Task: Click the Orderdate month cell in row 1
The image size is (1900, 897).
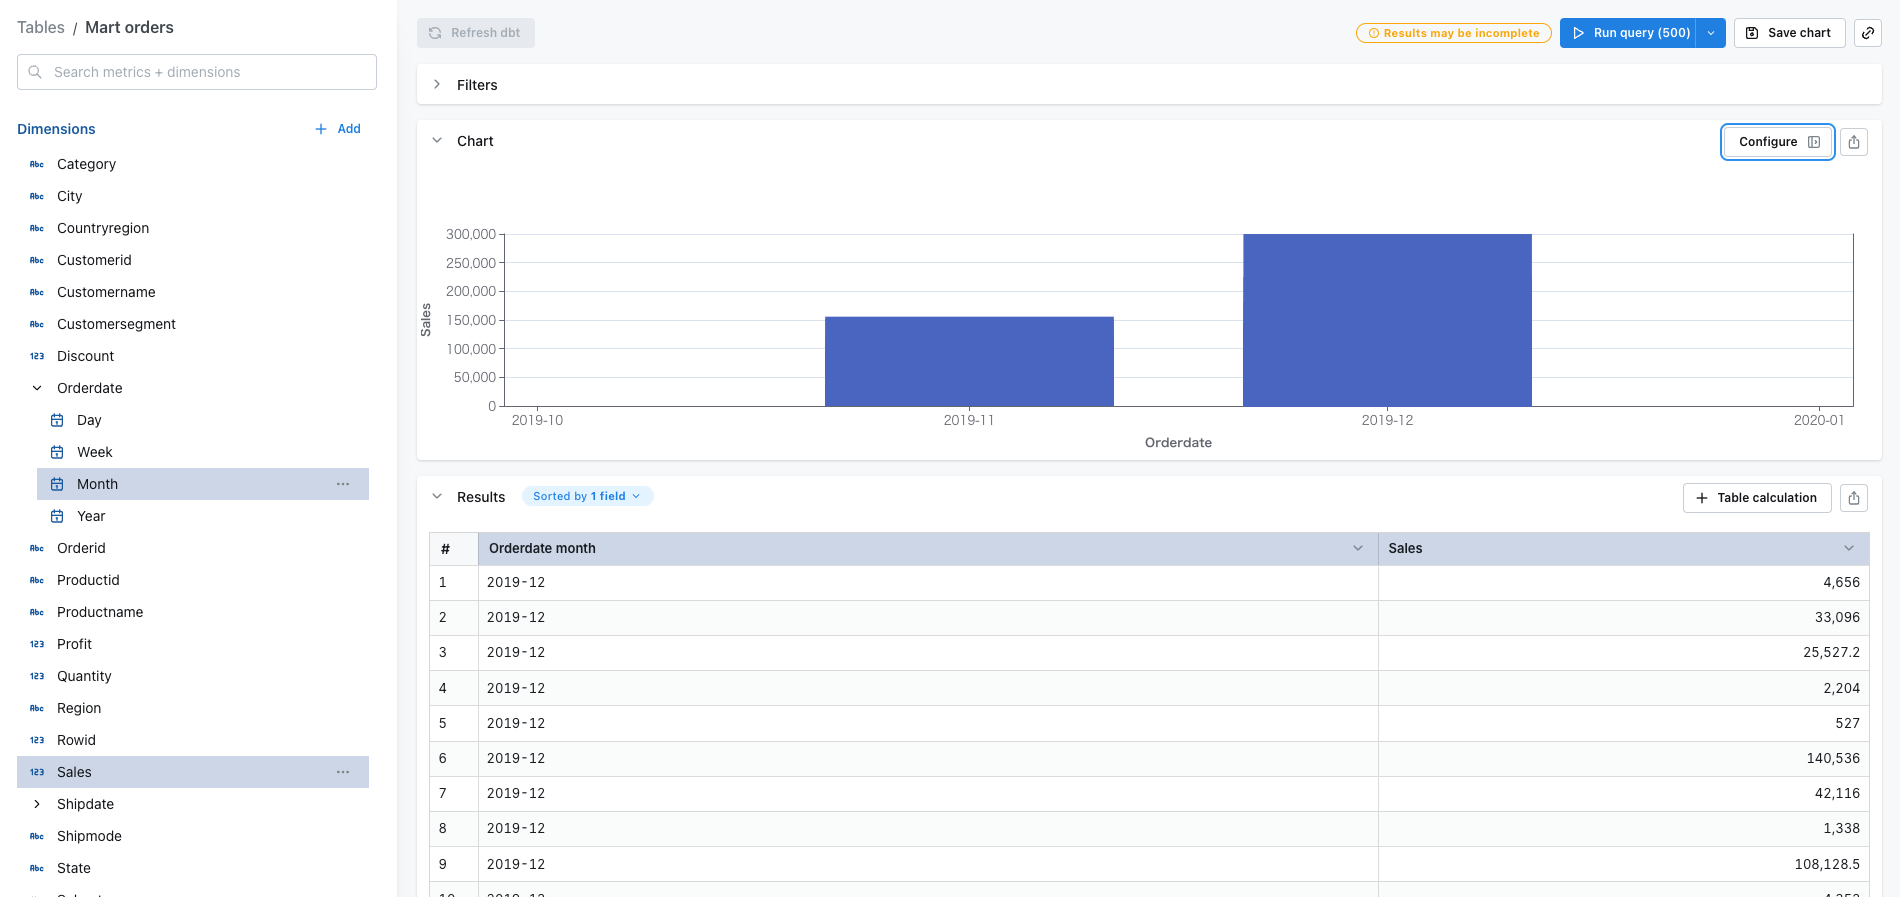Action: (x=928, y=582)
